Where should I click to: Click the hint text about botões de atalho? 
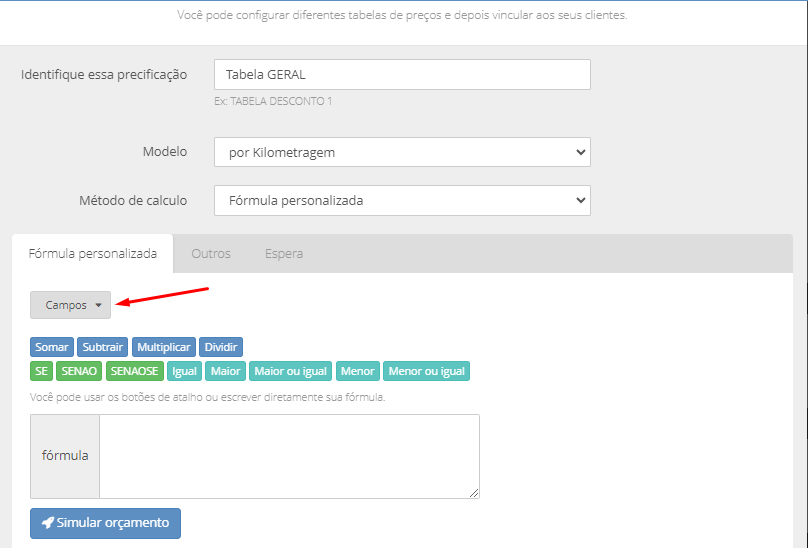click(208, 397)
